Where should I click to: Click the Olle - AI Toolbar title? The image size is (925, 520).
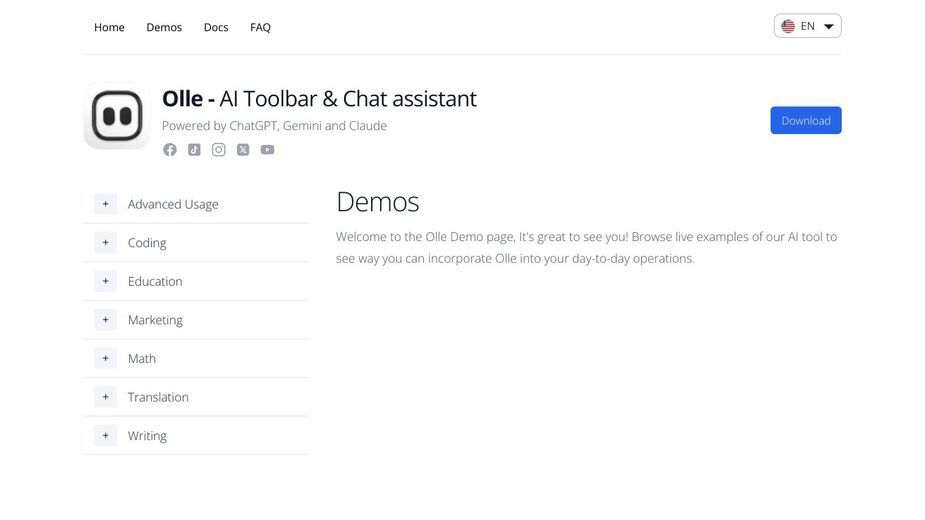pyautogui.click(x=319, y=99)
